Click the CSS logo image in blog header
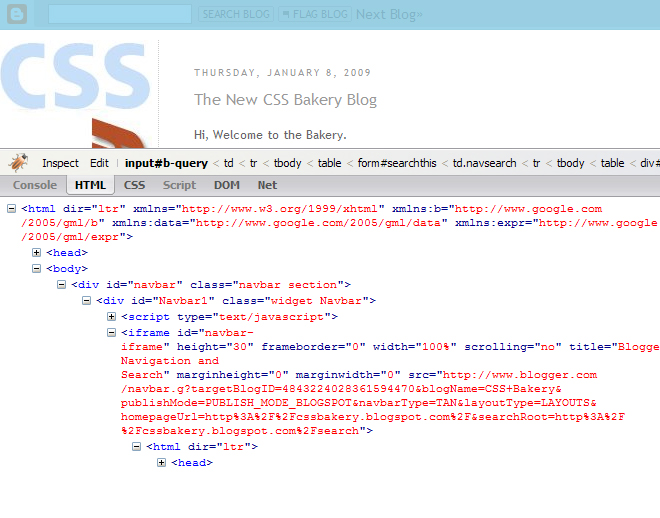 coord(76,76)
